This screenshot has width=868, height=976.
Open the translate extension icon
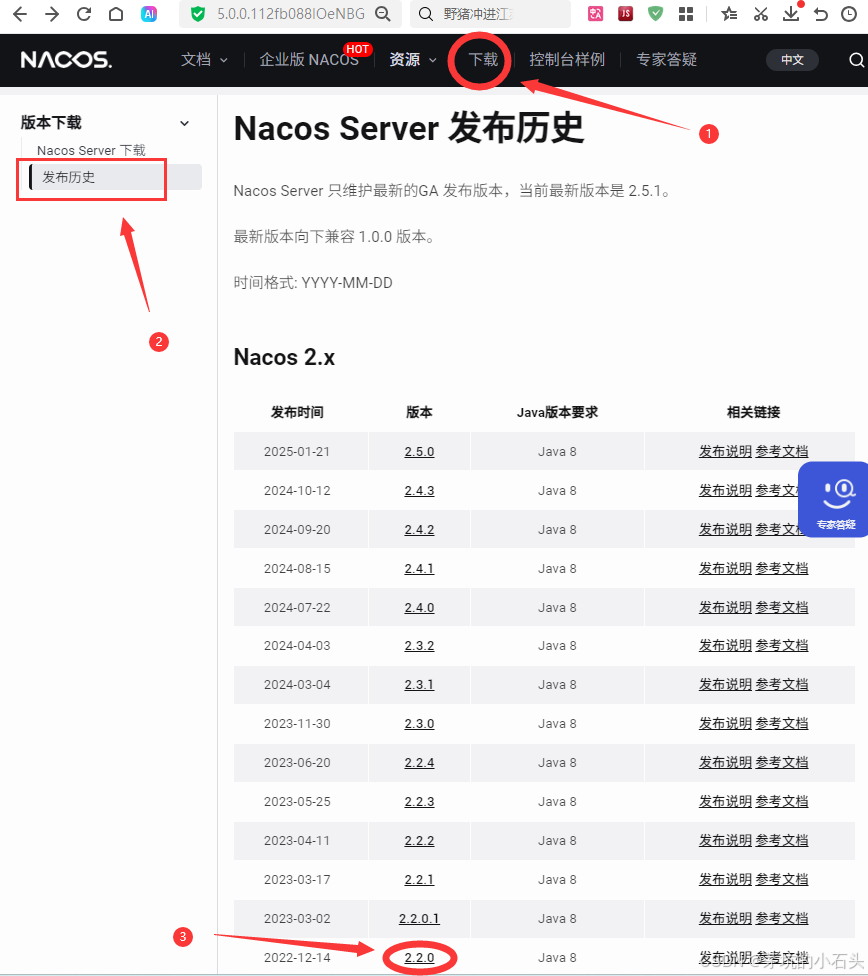click(595, 14)
